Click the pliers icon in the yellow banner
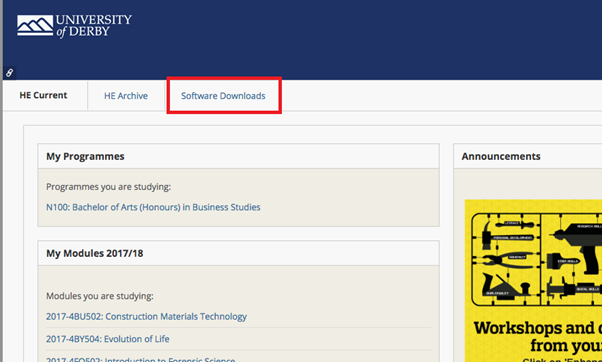The image size is (602, 362). tap(504, 260)
